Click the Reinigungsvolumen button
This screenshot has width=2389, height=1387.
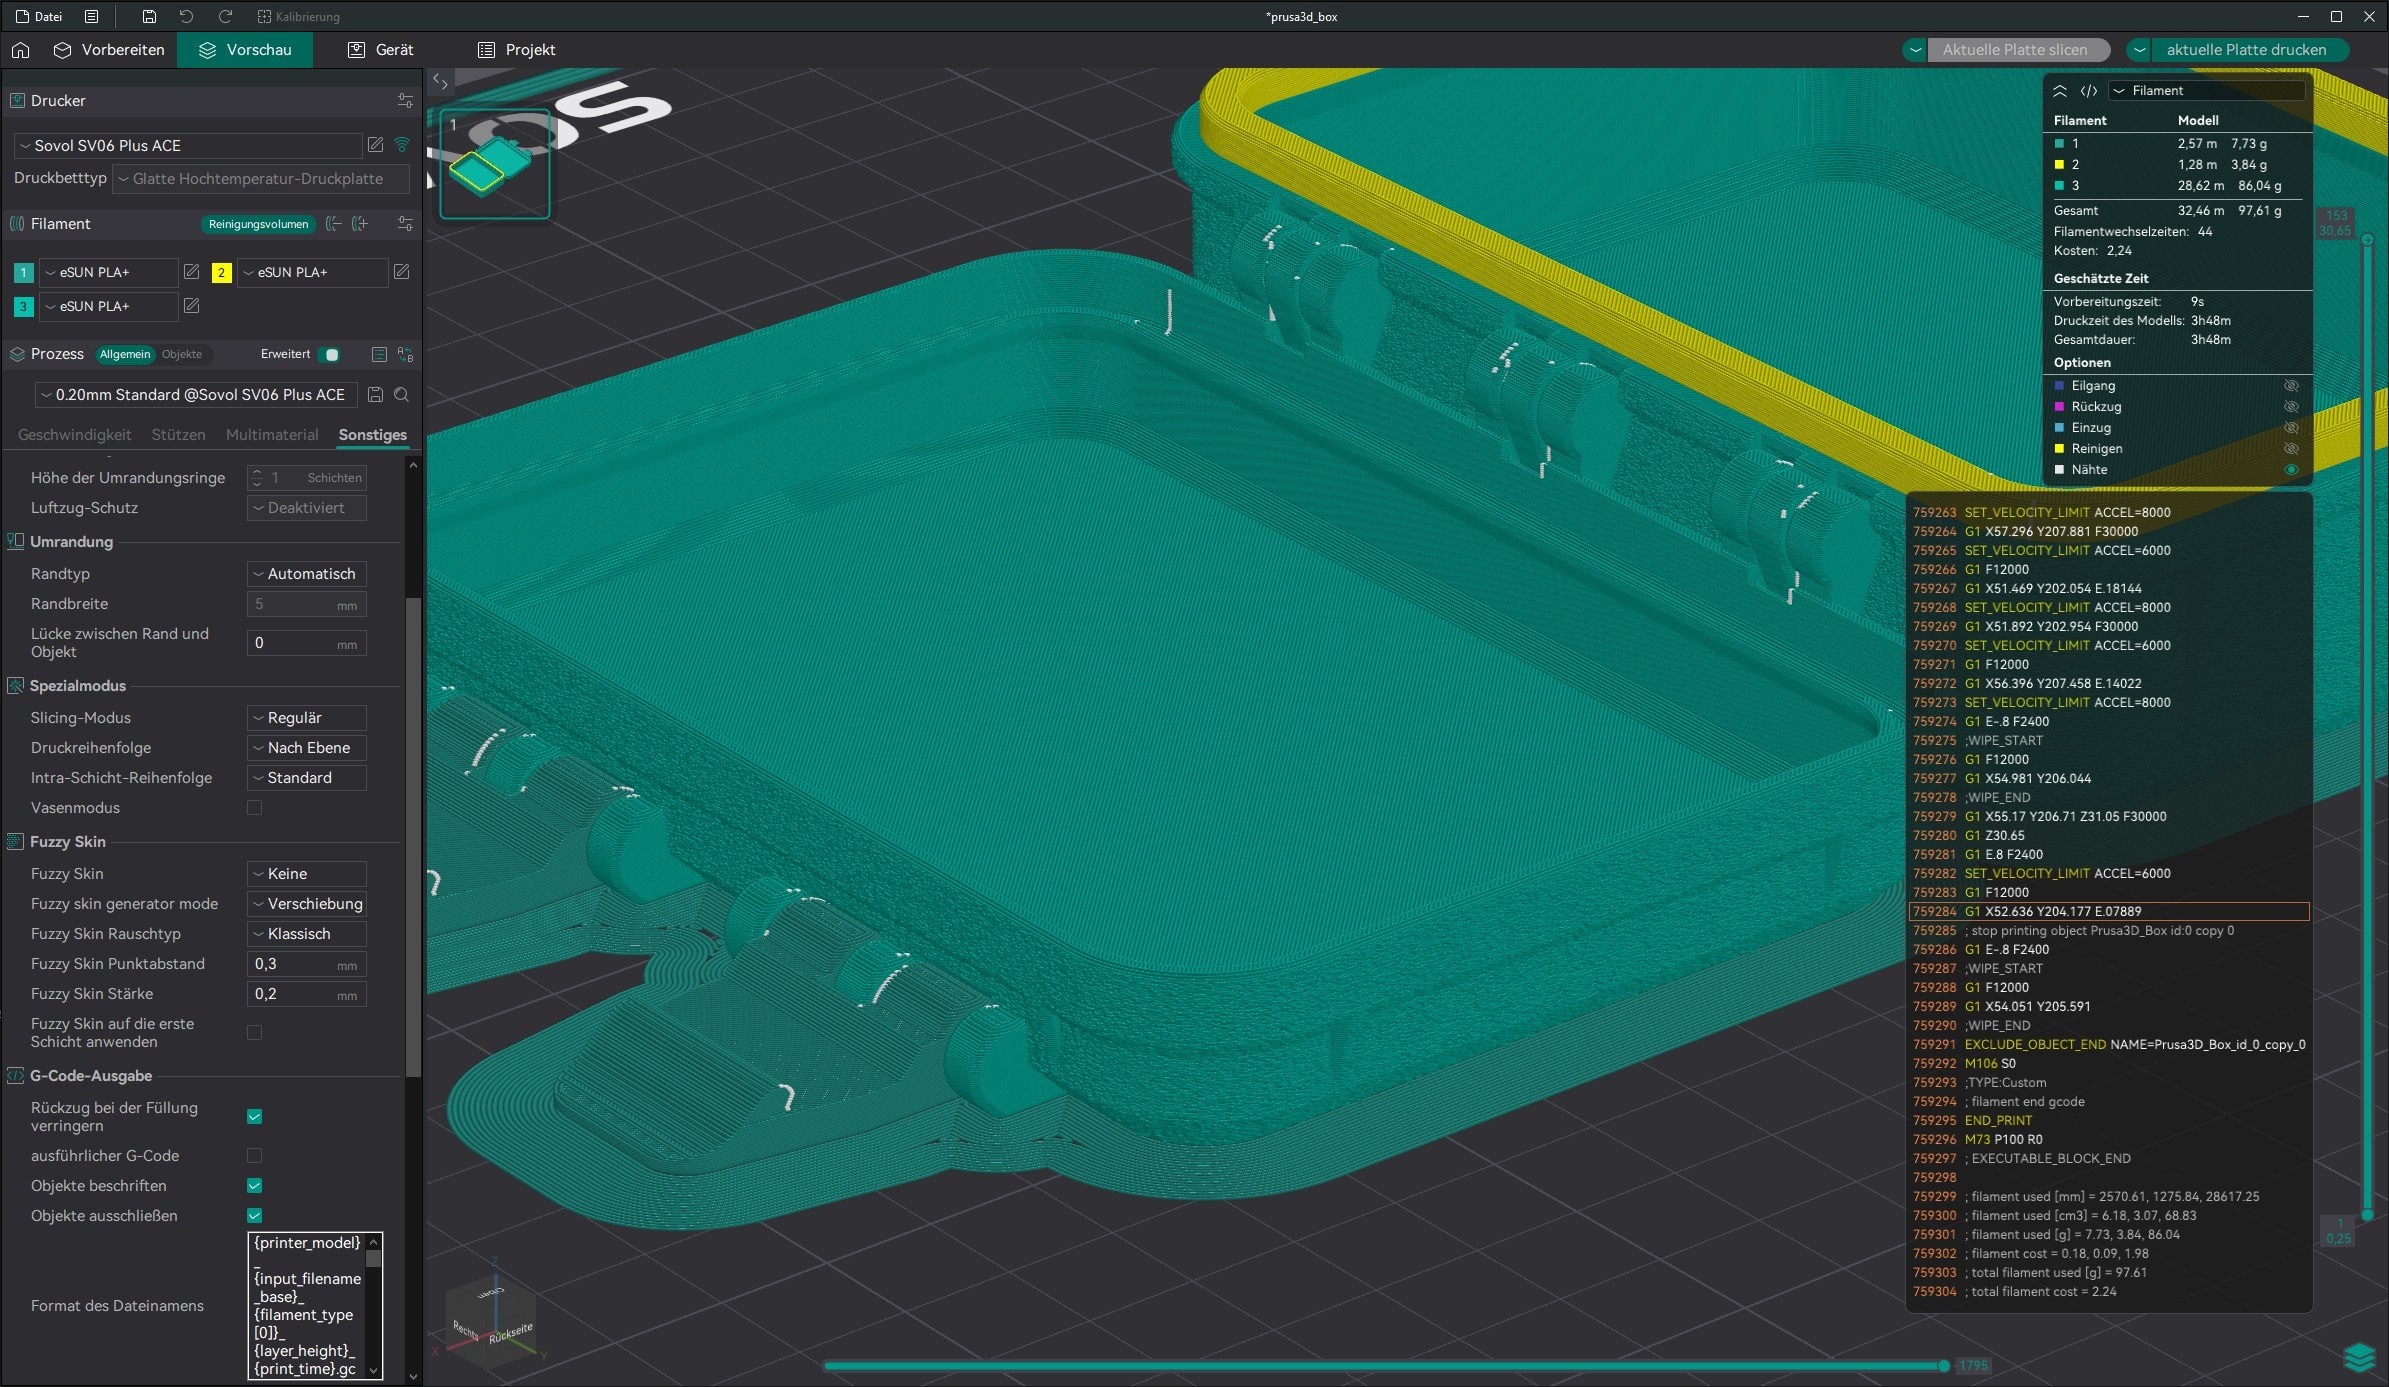258,224
